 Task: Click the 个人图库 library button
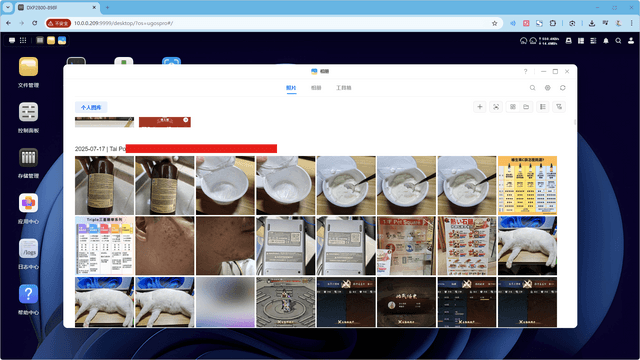coord(91,107)
